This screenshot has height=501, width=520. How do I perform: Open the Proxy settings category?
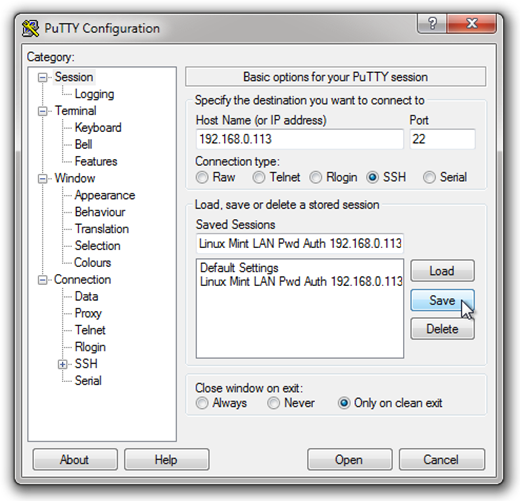pyautogui.click(x=88, y=313)
